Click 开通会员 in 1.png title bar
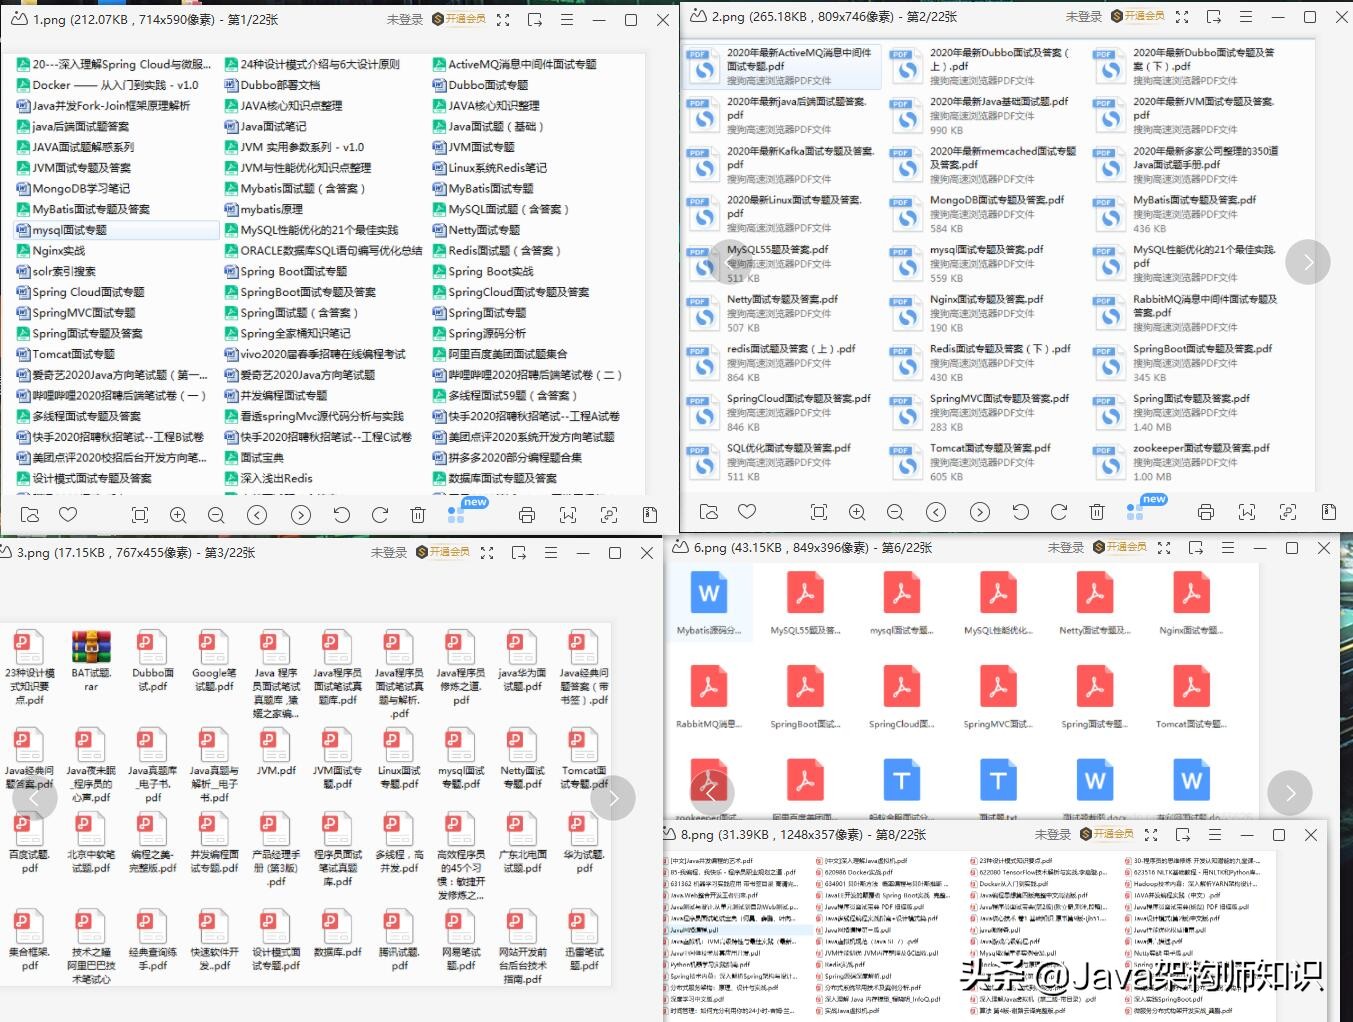The height and width of the screenshot is (1022, 1353). tap(459, 19)
